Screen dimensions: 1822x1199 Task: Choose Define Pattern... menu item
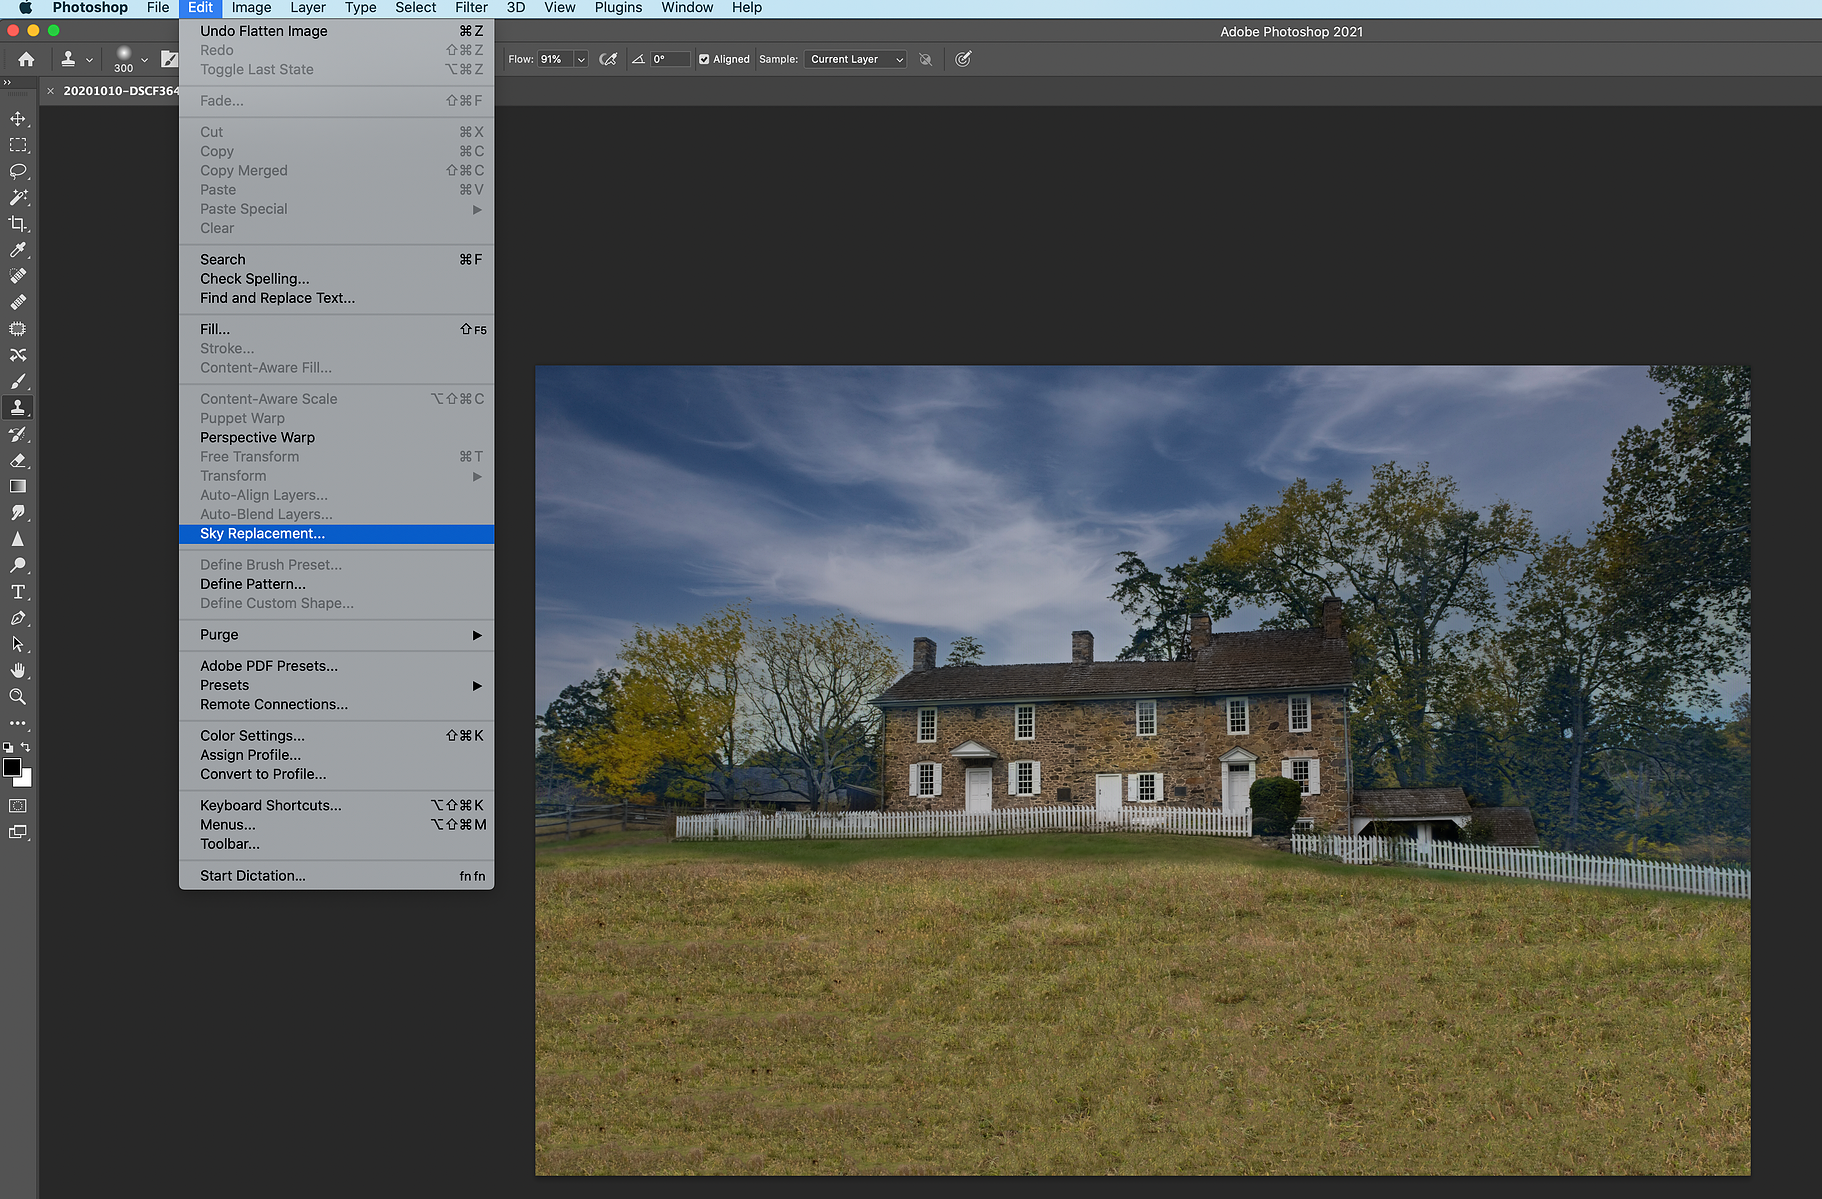[x=336, y=584]
